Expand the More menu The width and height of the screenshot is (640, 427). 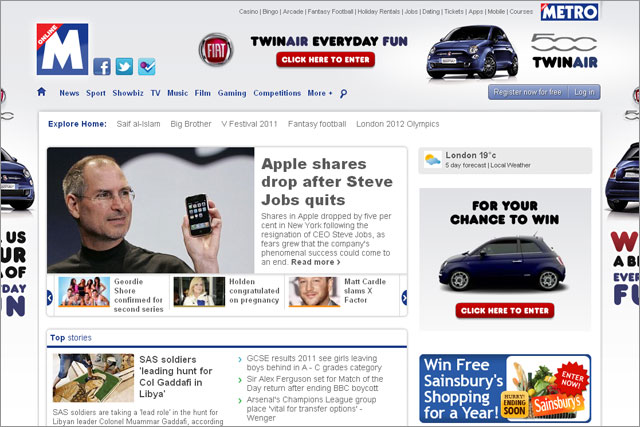320,93
